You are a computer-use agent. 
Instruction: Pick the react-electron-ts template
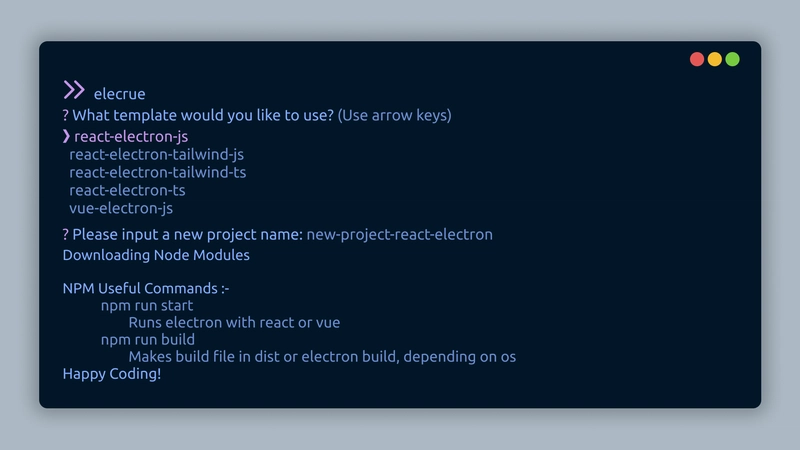pos(128,190)
